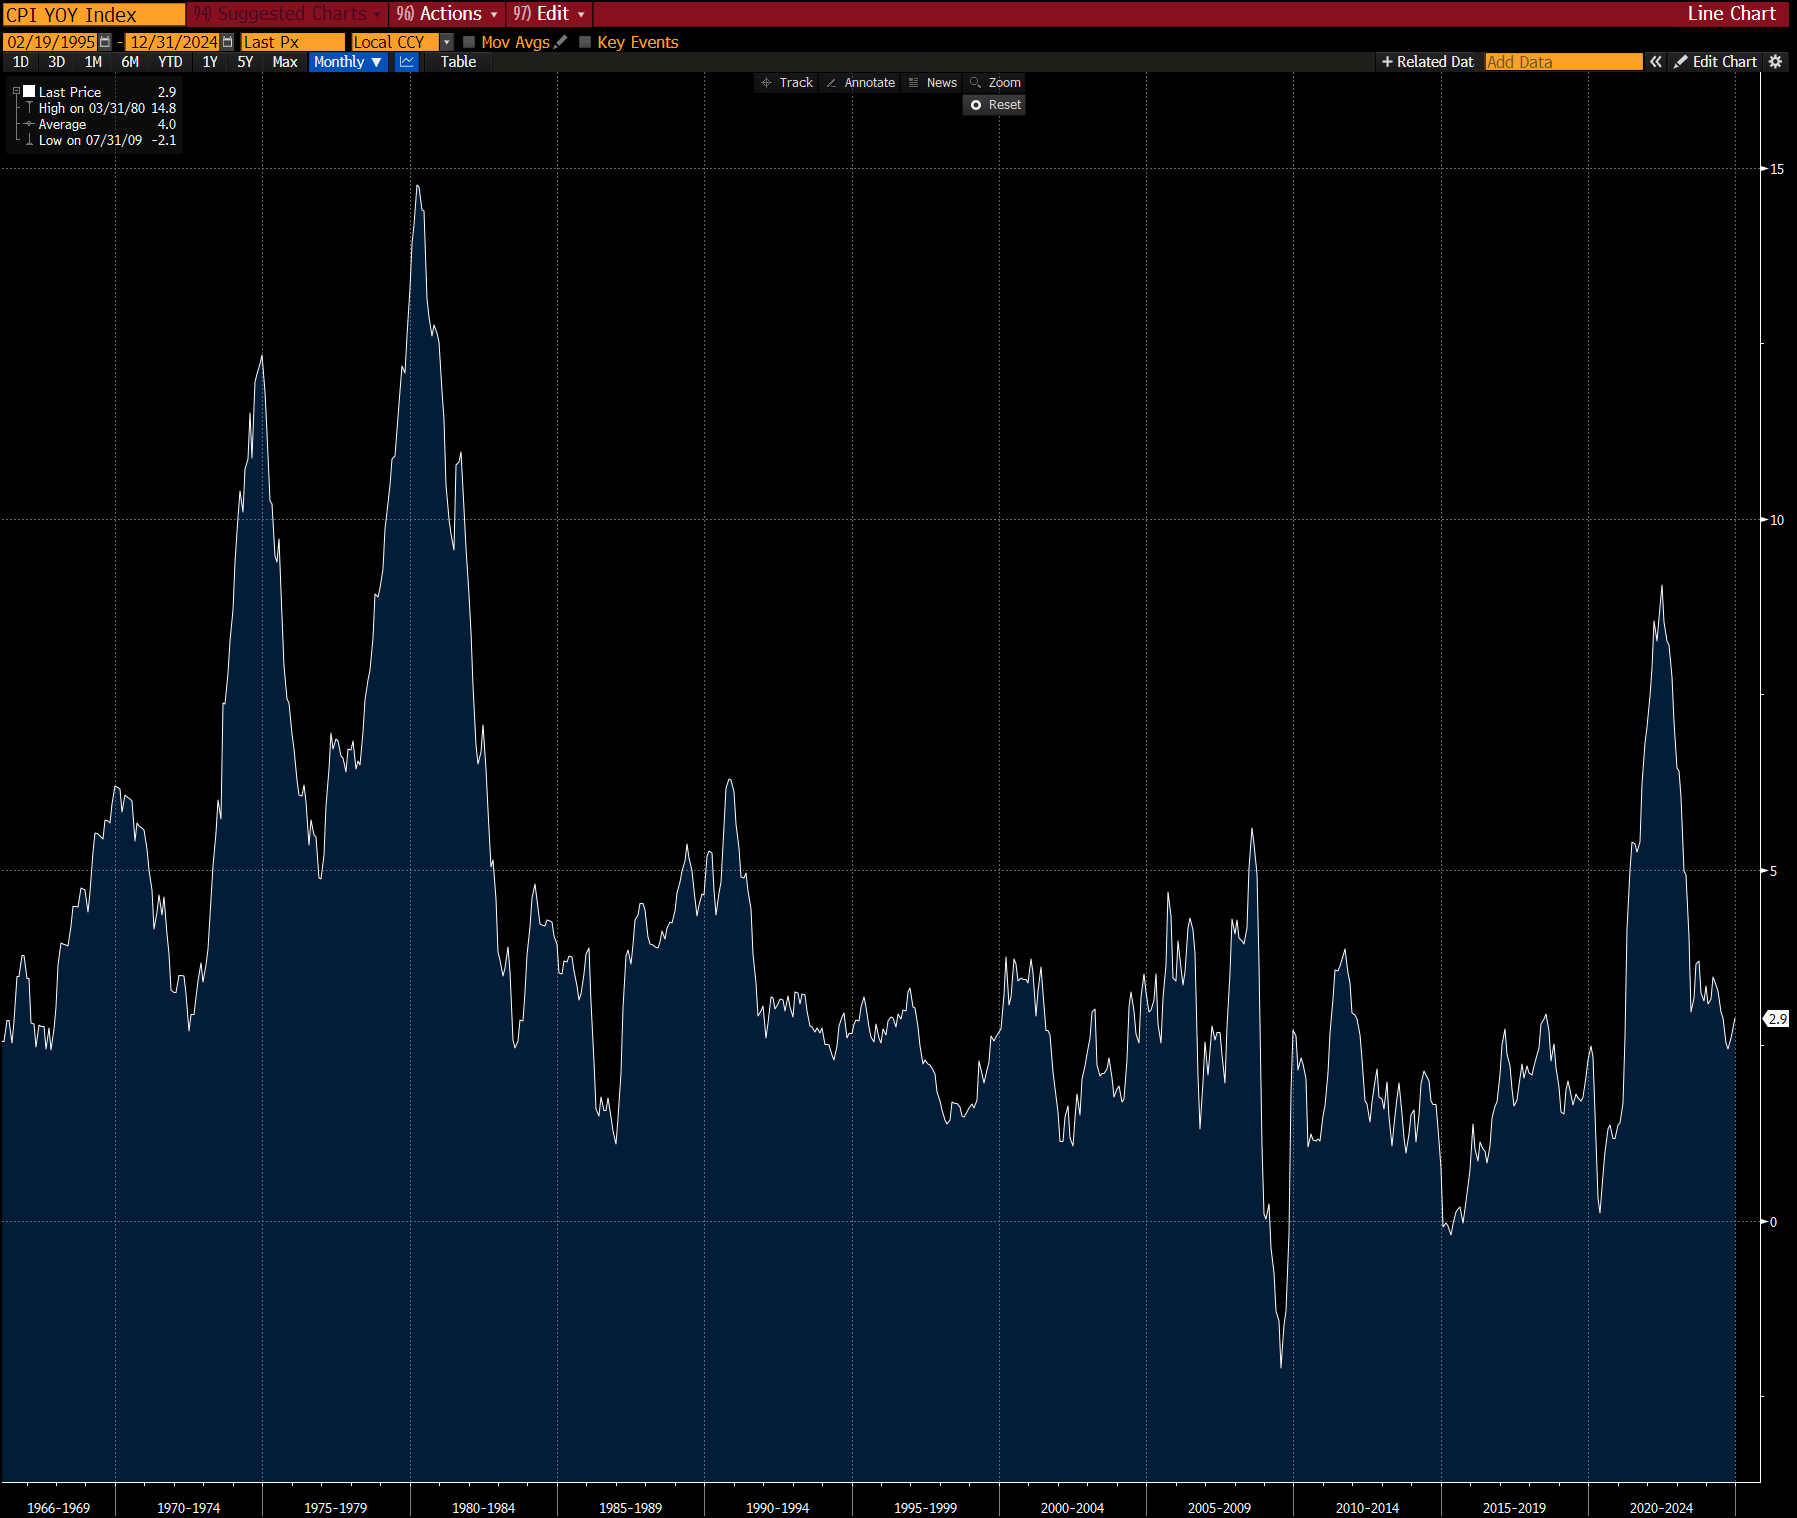Click the Reset zoom button
The height and width of the screenshot is (1518, 1797).
tap(993, 105)
